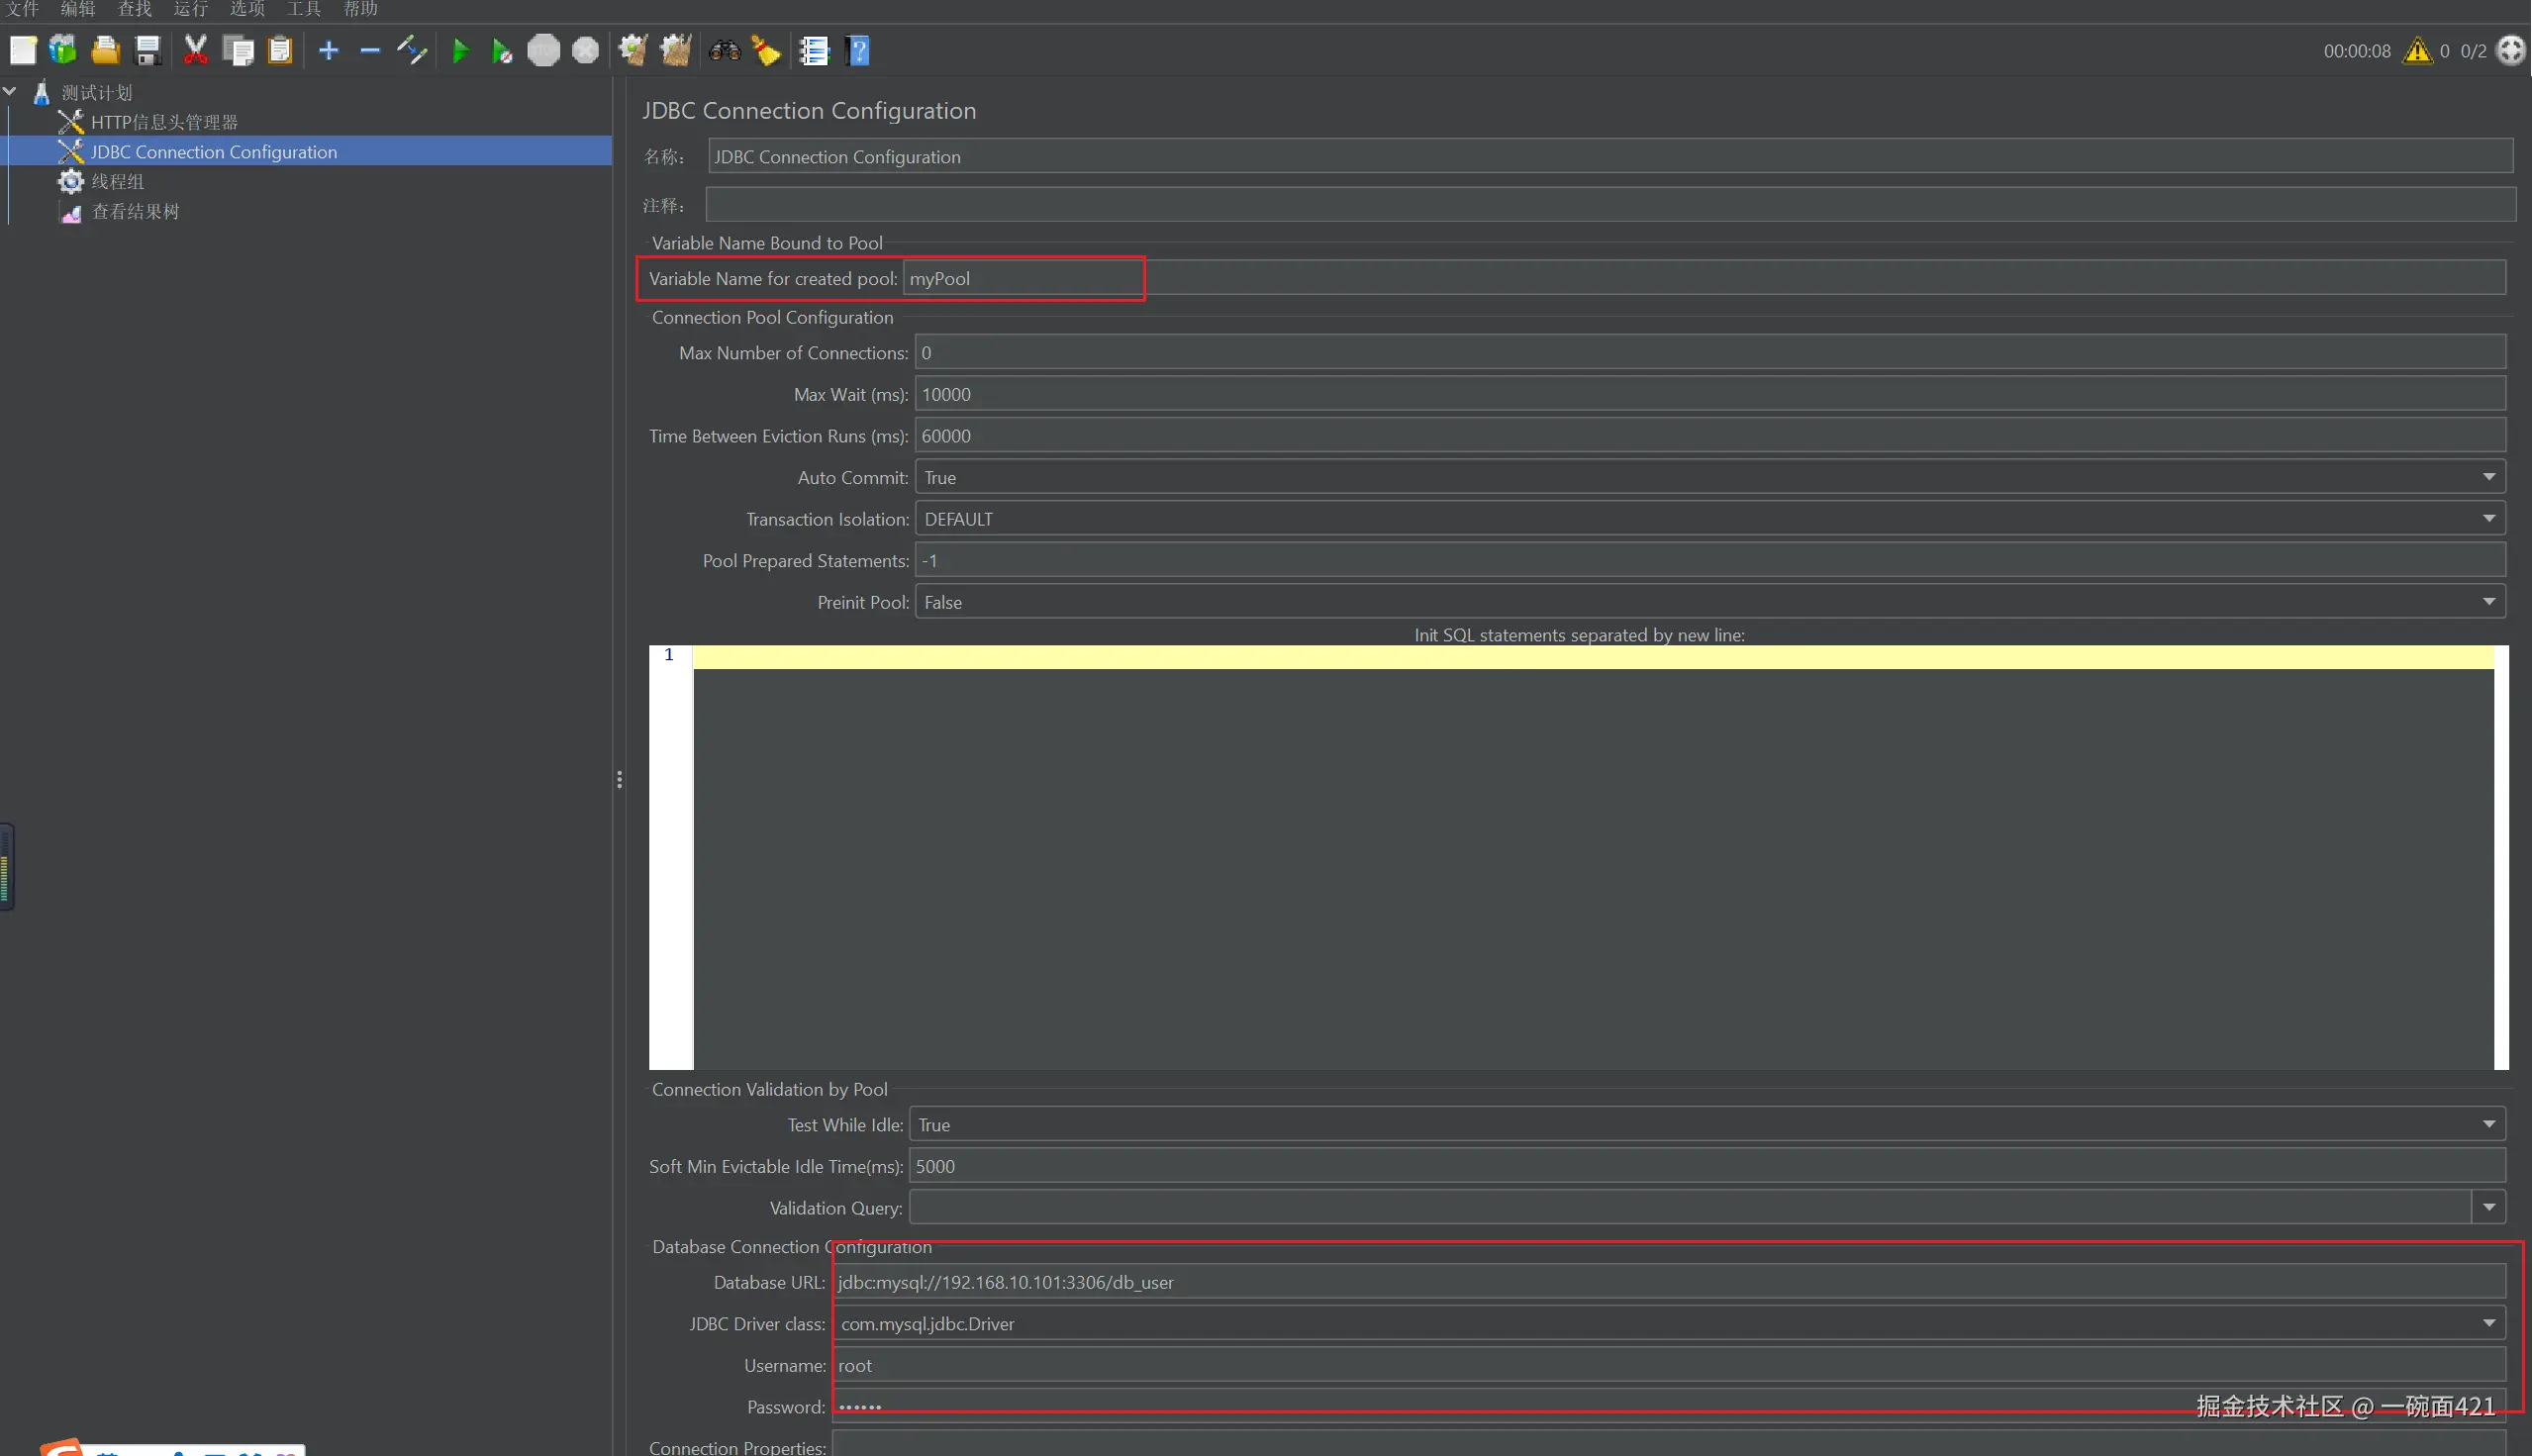Click the Function Helper list icon
Screen dimensions: 2532x1456
814,51
